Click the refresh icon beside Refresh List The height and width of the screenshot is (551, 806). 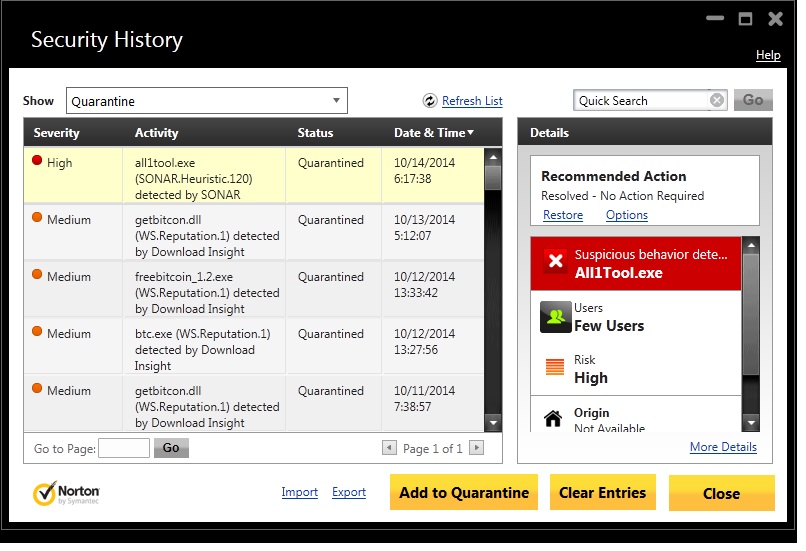coord(430,101)
